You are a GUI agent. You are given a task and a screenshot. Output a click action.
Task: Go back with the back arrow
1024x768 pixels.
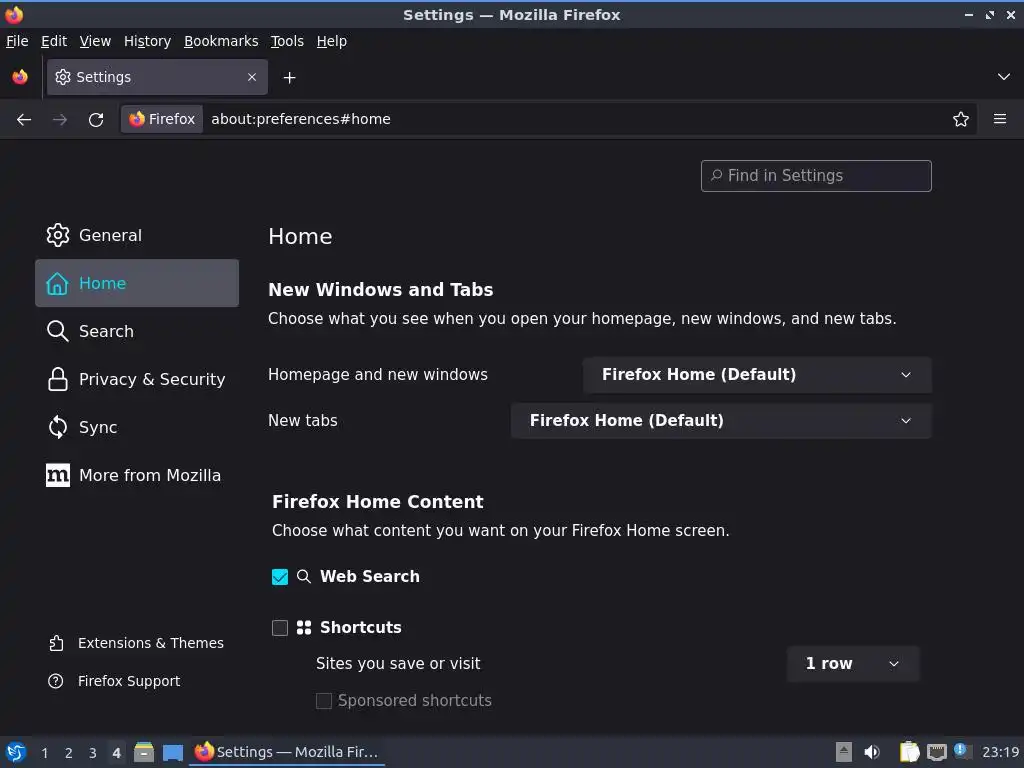24,120
